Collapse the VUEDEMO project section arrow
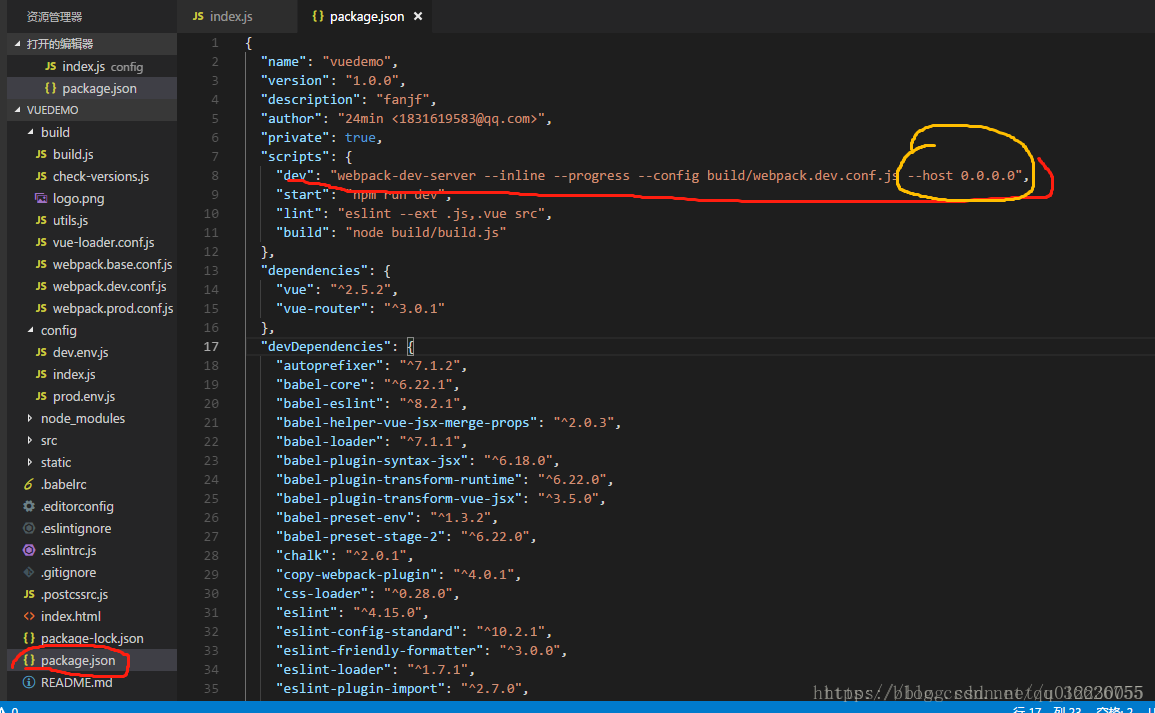Image resolution: width=1155 pixels, height=713 pixels. pyautogui.click(x=18, y=110)
